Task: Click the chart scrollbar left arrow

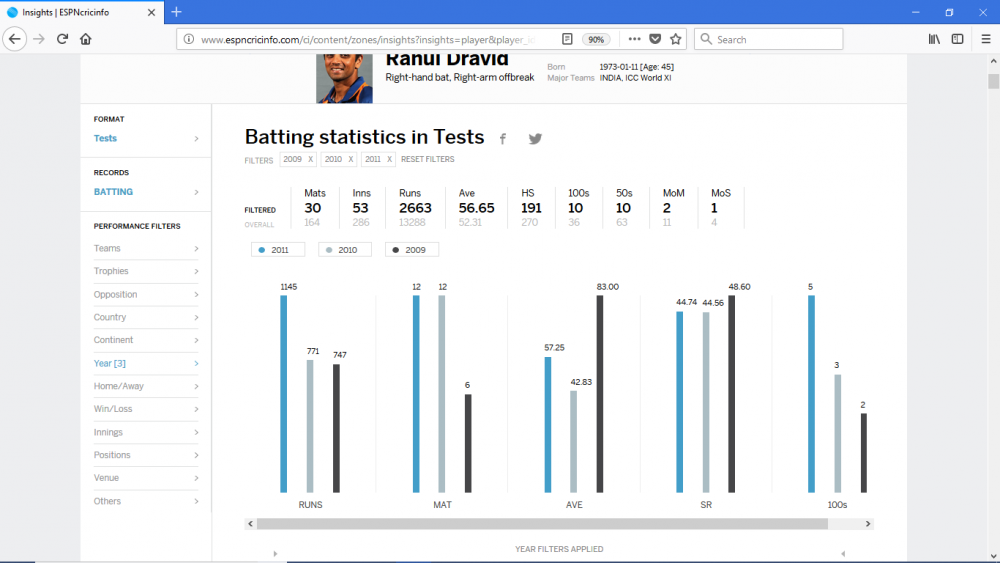Action: [251, 523]
